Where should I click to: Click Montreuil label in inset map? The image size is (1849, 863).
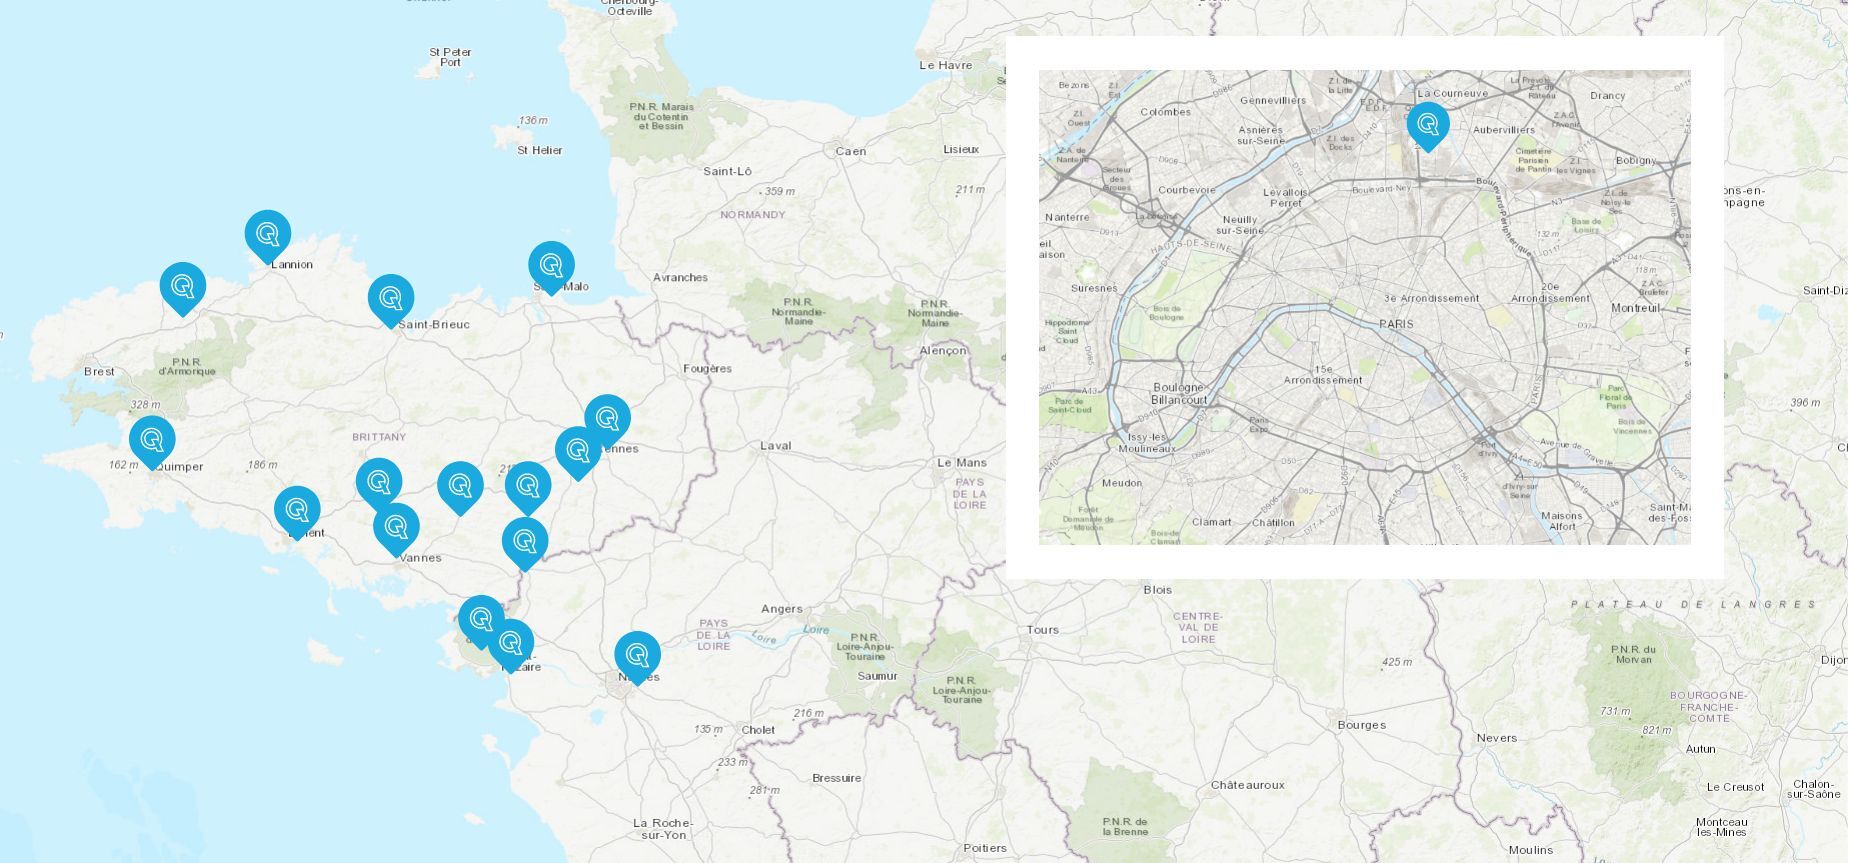click(x=1635, y=308)
